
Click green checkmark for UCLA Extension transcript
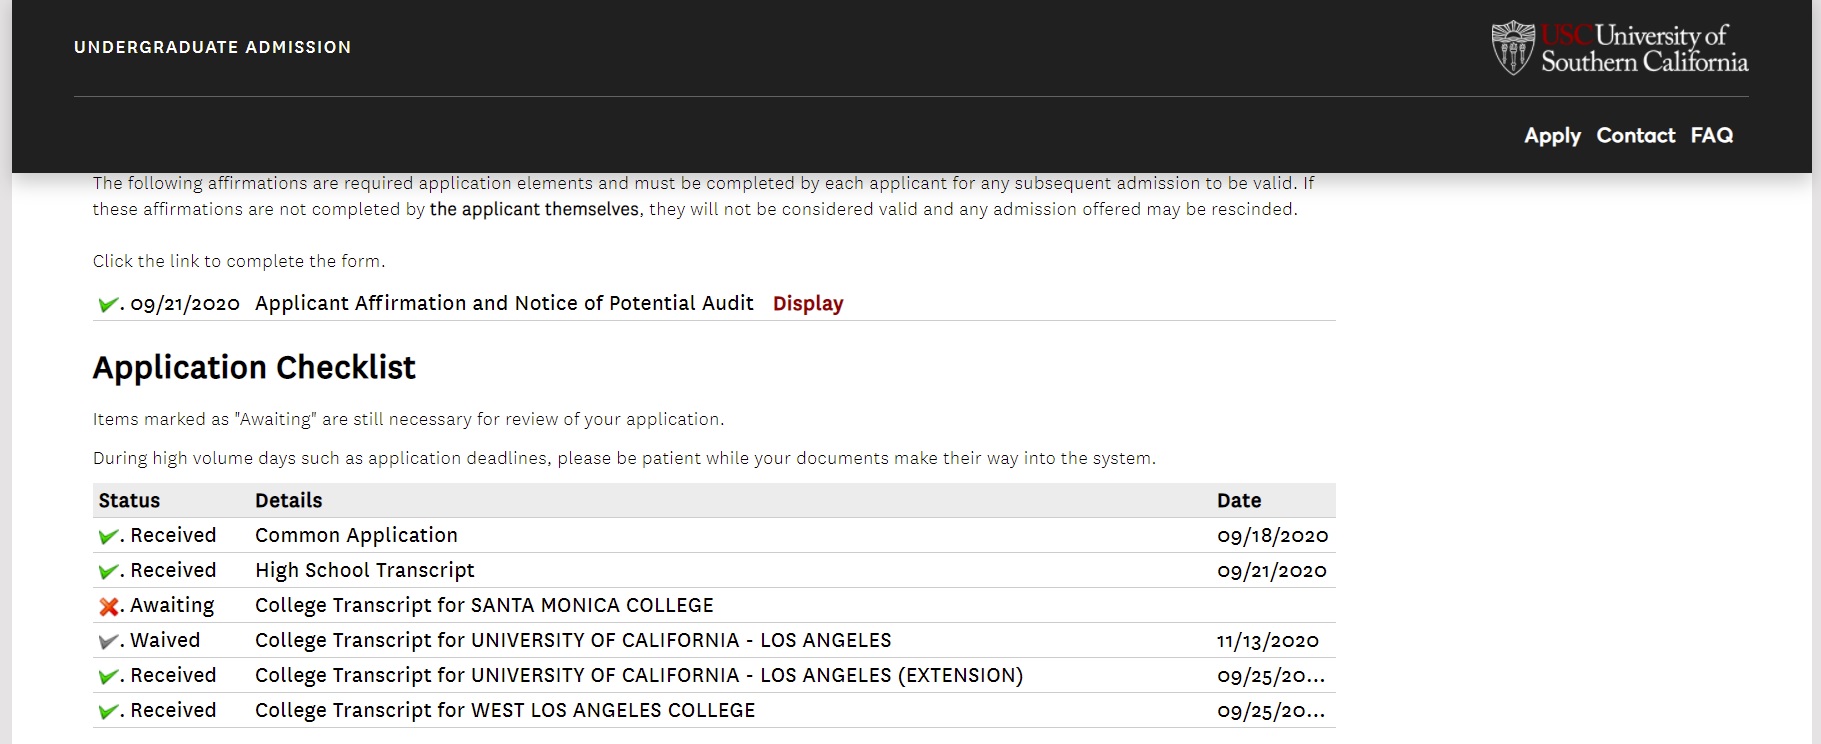pos(108,677)
